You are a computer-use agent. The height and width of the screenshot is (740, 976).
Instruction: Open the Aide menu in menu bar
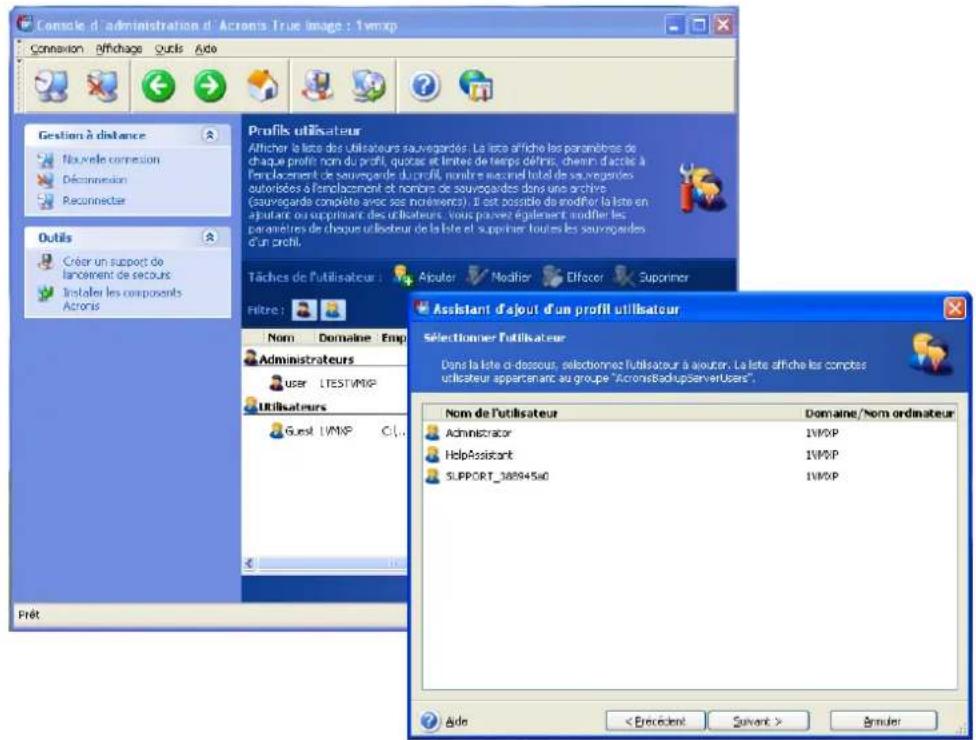click(206, 49)
